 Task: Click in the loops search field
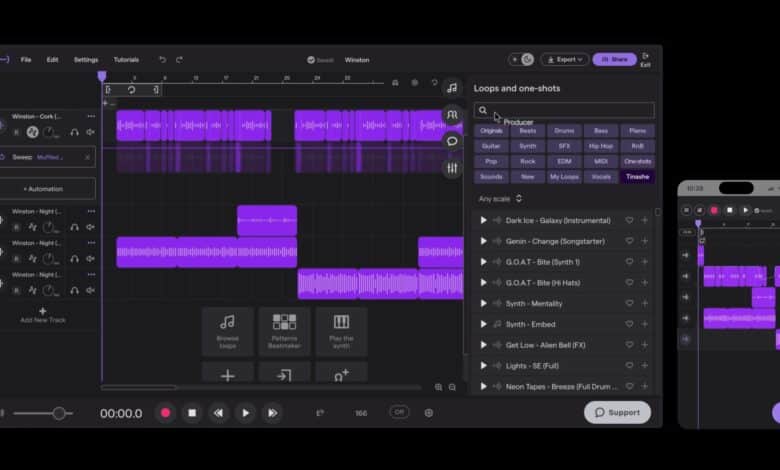pyautogui.click(x=564, y=110)
